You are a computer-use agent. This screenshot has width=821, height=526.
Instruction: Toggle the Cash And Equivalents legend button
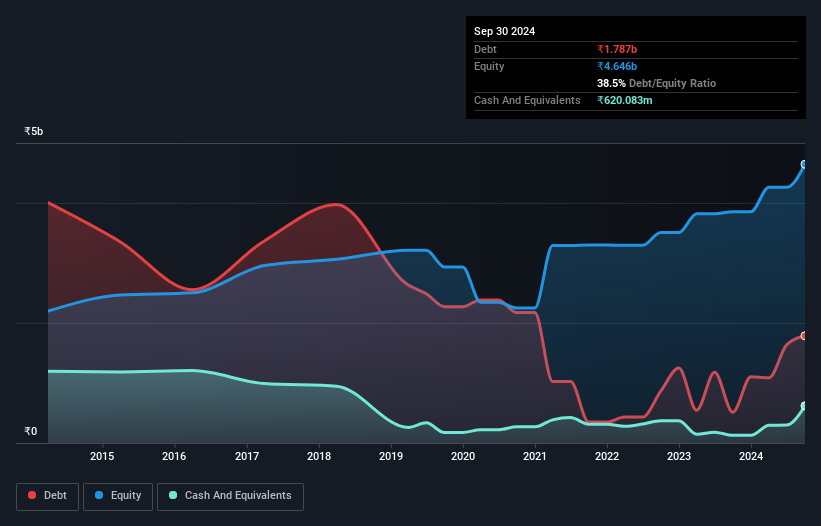coord(230,496)
